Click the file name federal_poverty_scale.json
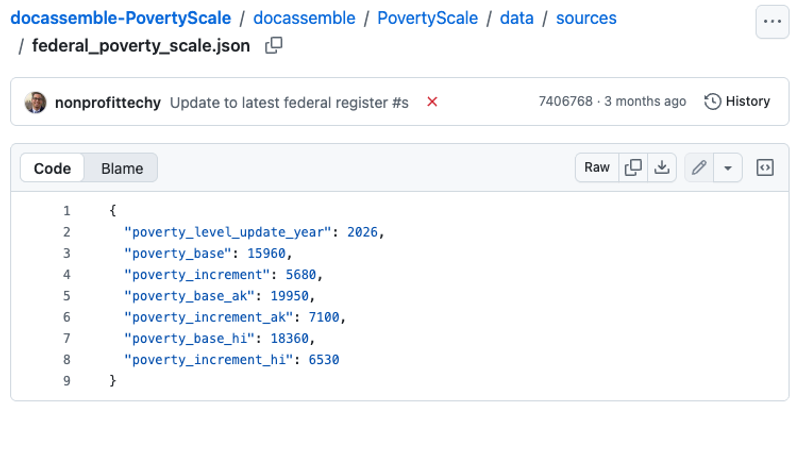The width and height of the screenshot is (800, 470). pyautogui.click(x=141, y=46)
